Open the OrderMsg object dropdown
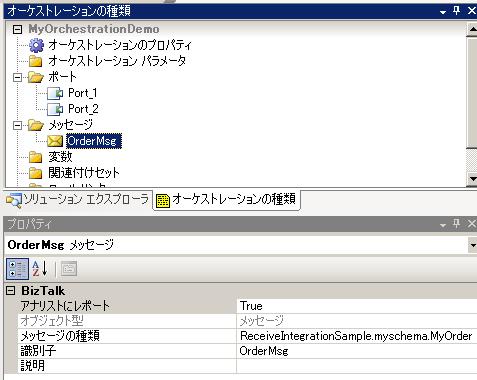 pos(472,245)
